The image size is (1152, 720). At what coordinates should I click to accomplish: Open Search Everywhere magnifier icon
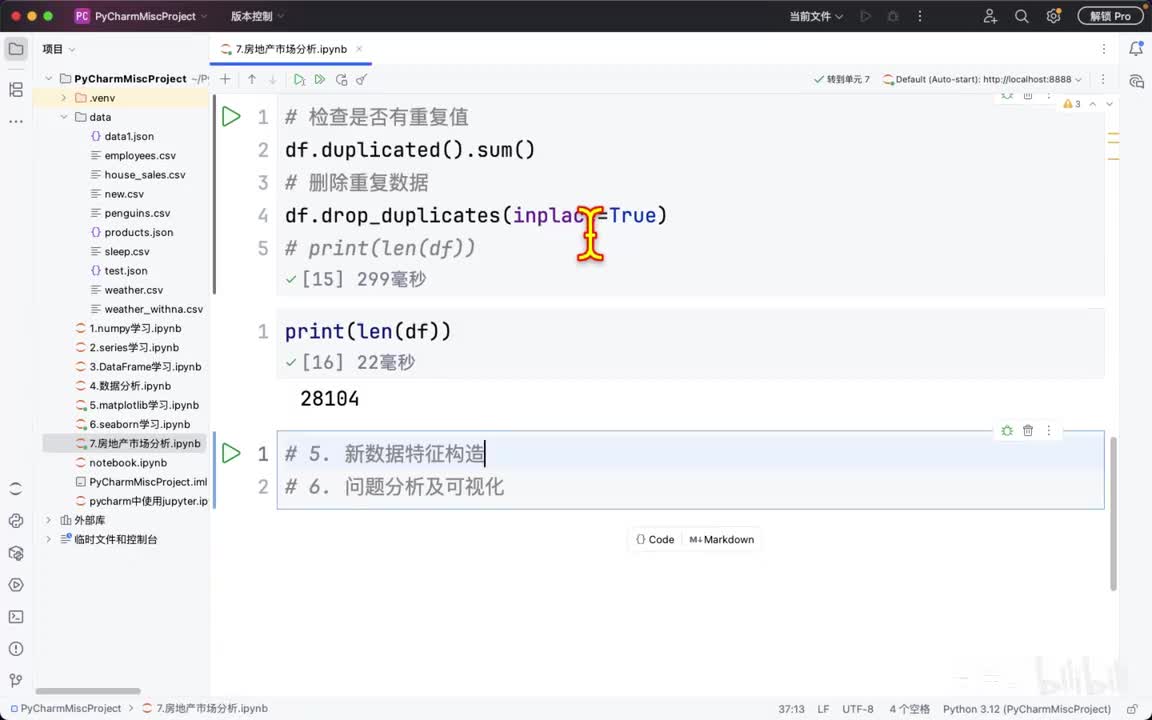point(1021,16)
